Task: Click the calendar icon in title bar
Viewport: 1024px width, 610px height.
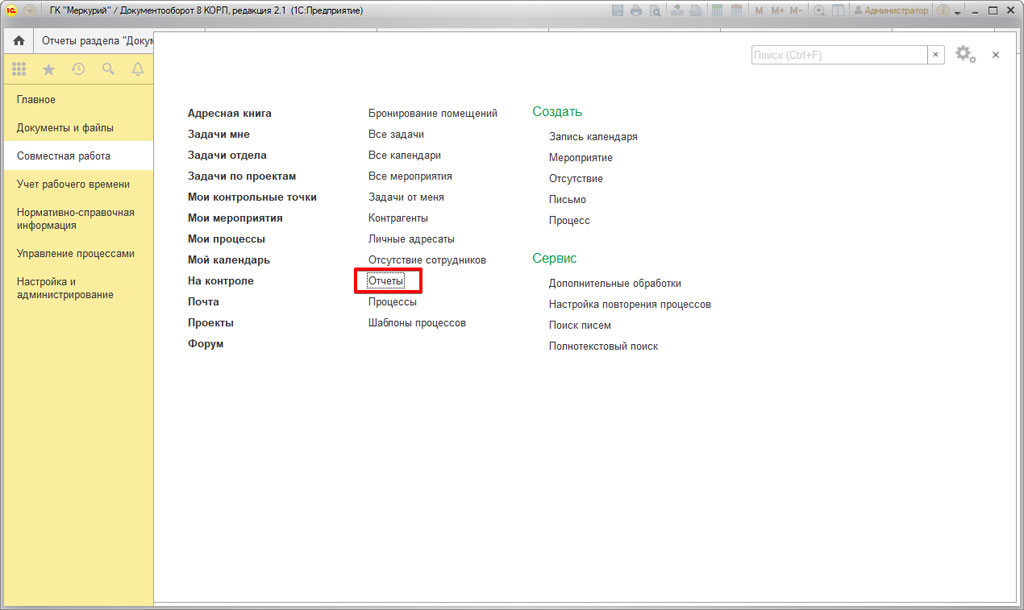Action: (x=736, y=10)
